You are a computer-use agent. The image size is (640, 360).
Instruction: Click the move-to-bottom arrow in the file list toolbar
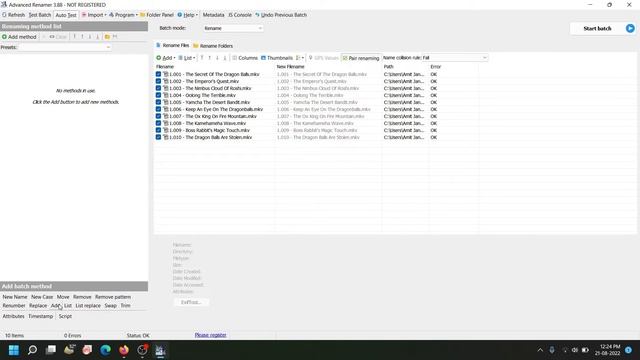224,58
